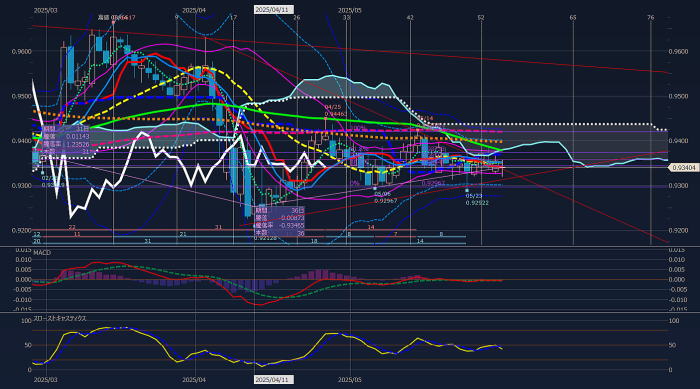Select the day-count marker 26 at chart top
Screen dimensions: 700x389
click(296, 17)
